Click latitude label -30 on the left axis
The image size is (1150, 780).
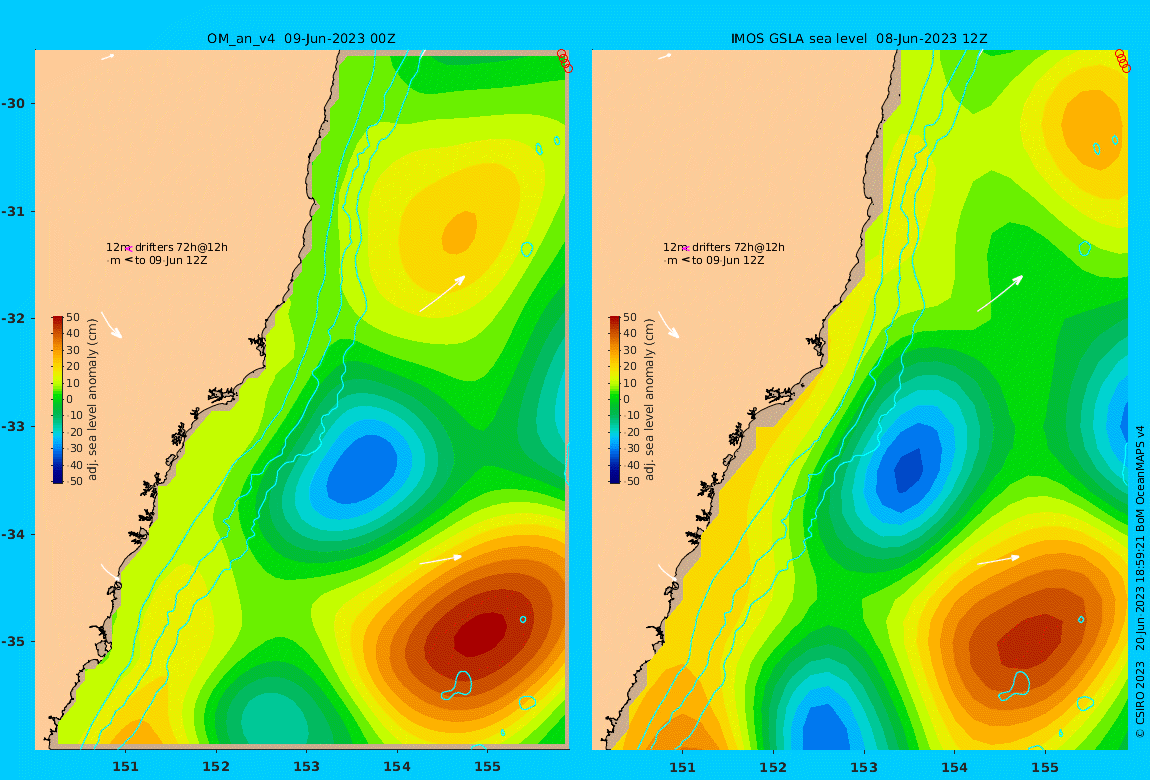tap(12, 103)
